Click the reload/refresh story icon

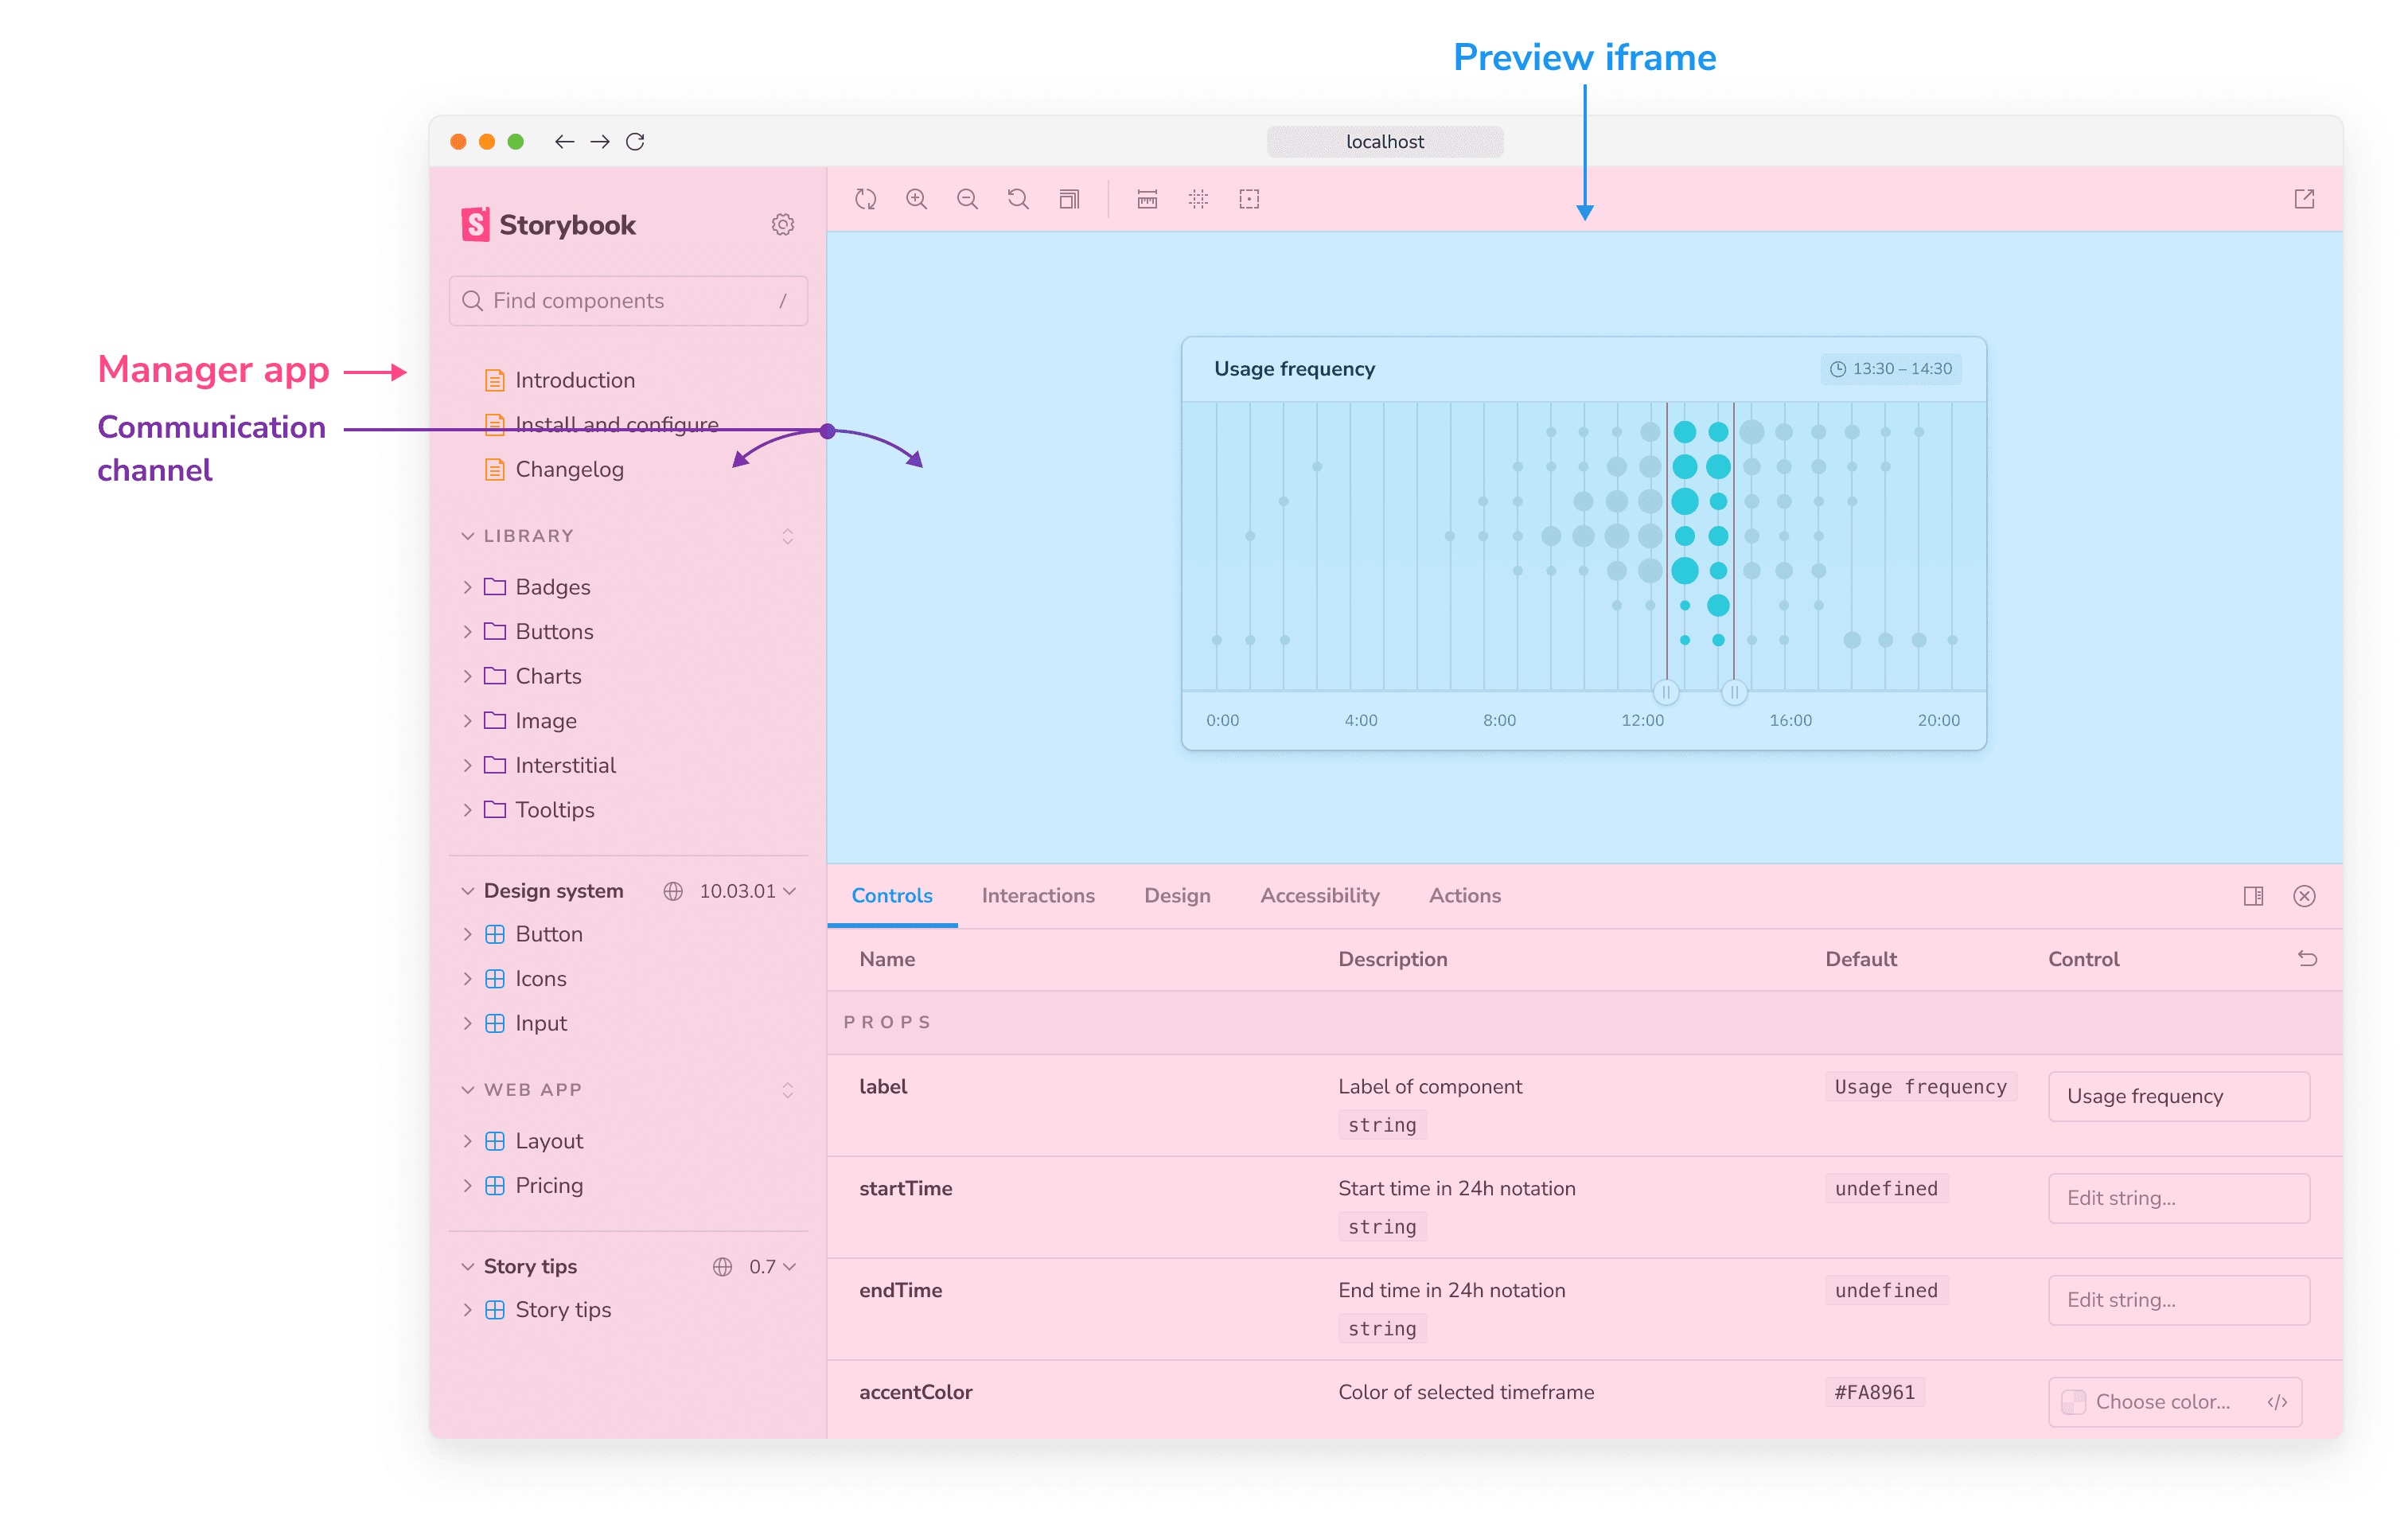click(865, 198)
